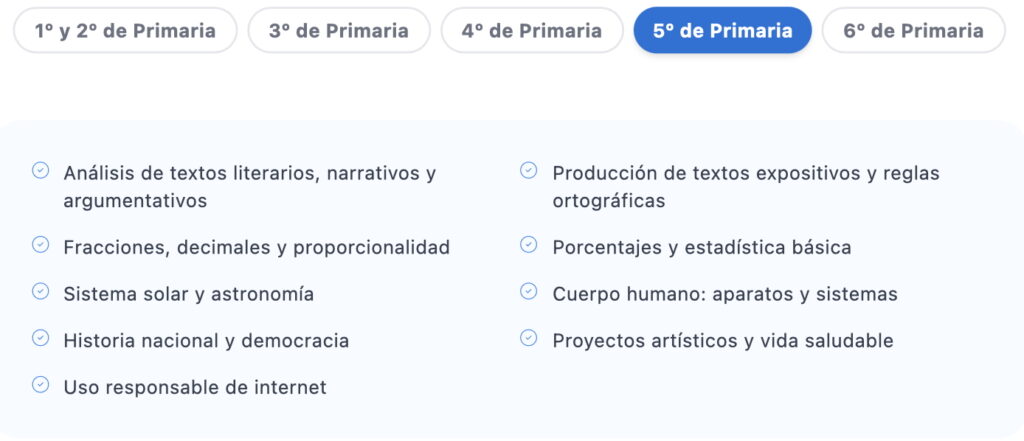Click check icon next to Fracciones, decimales y proporcionalidad
Viewport: 1024px width, 441px height.
40,244
